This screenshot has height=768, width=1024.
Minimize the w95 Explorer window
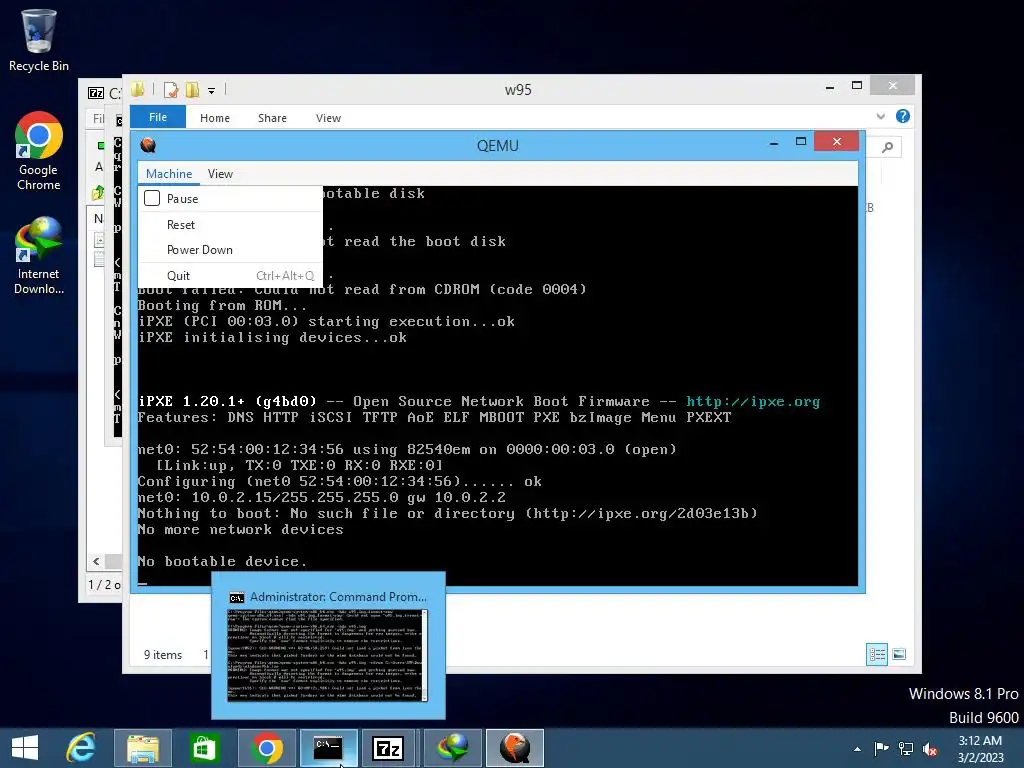tap(829, 87)
